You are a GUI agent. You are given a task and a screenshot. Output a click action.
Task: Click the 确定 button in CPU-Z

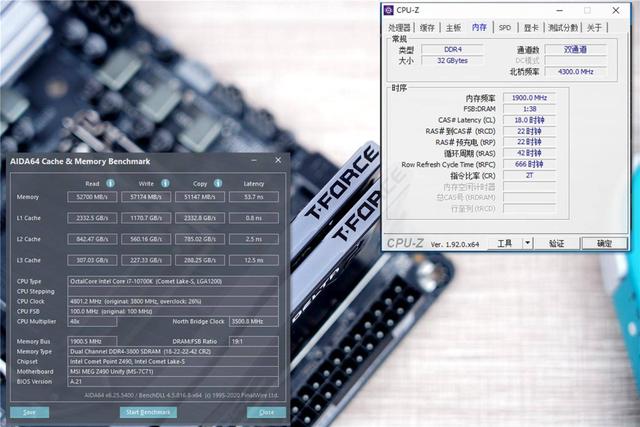coord(604,244)
